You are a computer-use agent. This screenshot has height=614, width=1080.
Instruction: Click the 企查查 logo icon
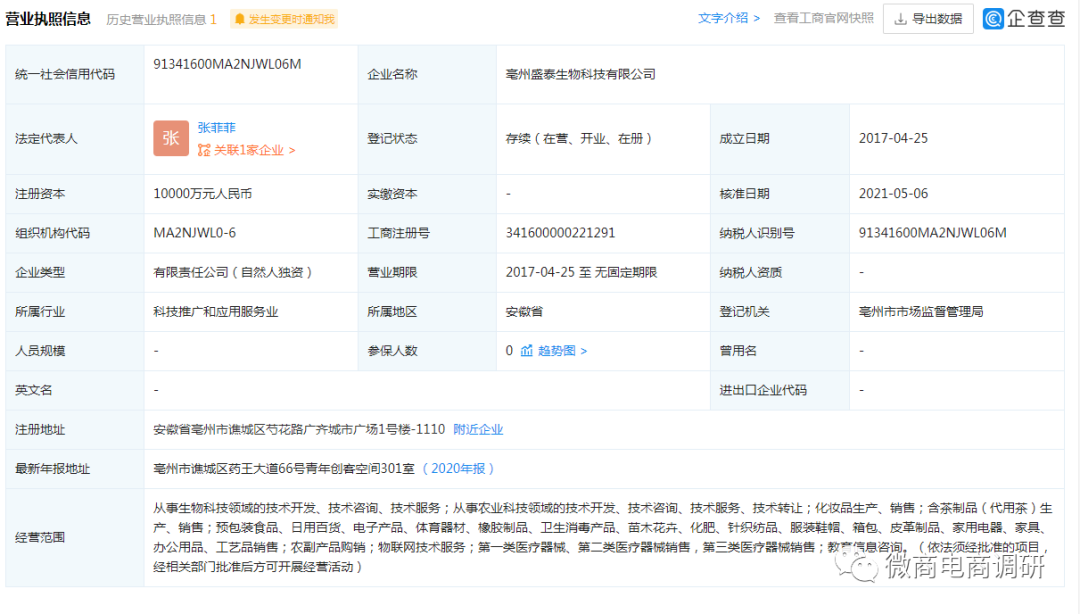coord(995,18)
